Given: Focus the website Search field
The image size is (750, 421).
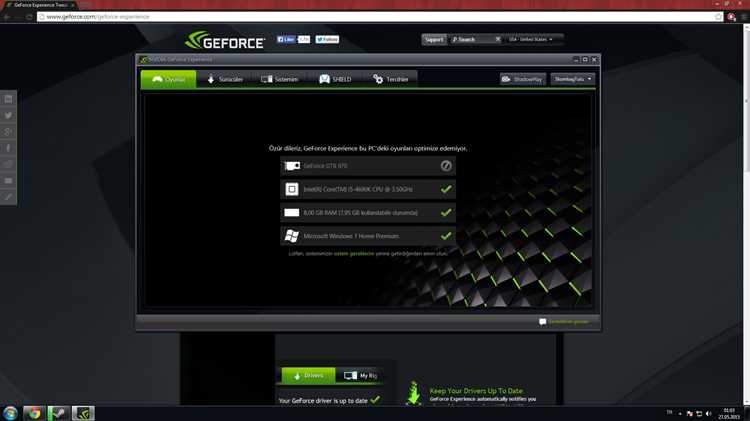Looking at the screenshot, I should coord(473,40).
